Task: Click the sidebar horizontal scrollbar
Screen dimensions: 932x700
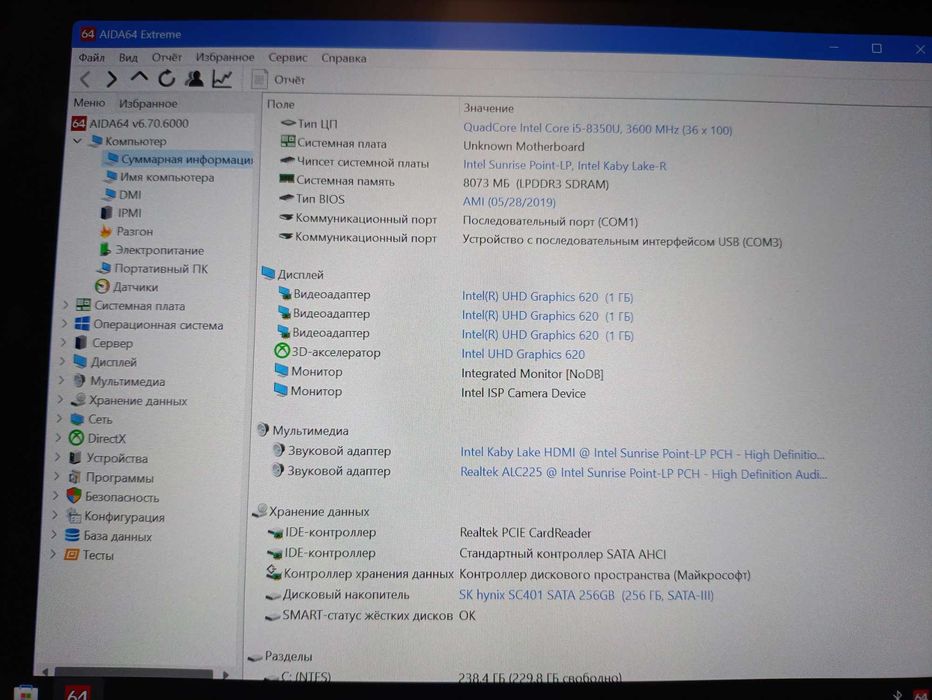Action: coord(134,673)
